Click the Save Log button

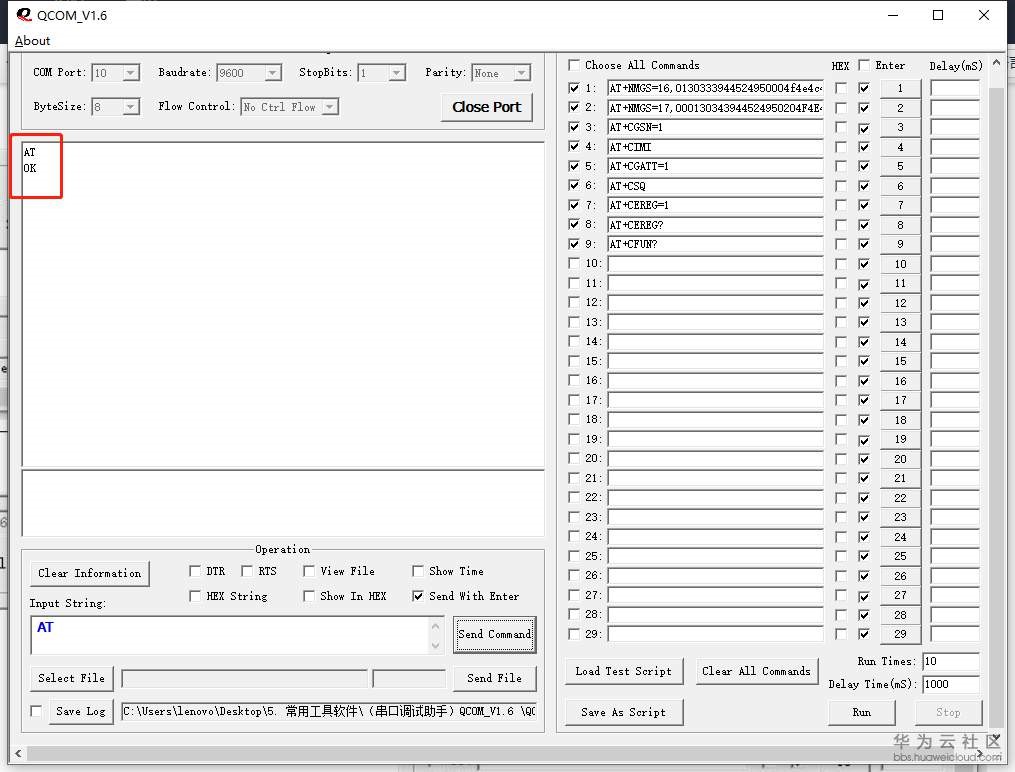point(81,711)
